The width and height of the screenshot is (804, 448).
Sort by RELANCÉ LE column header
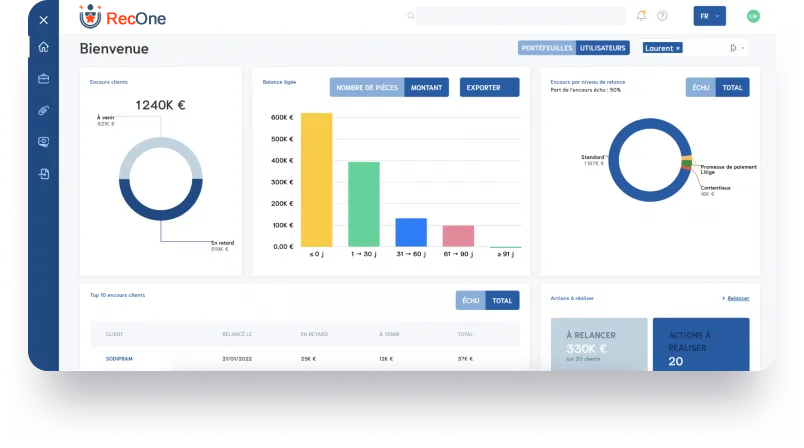(x=237, y=334)
